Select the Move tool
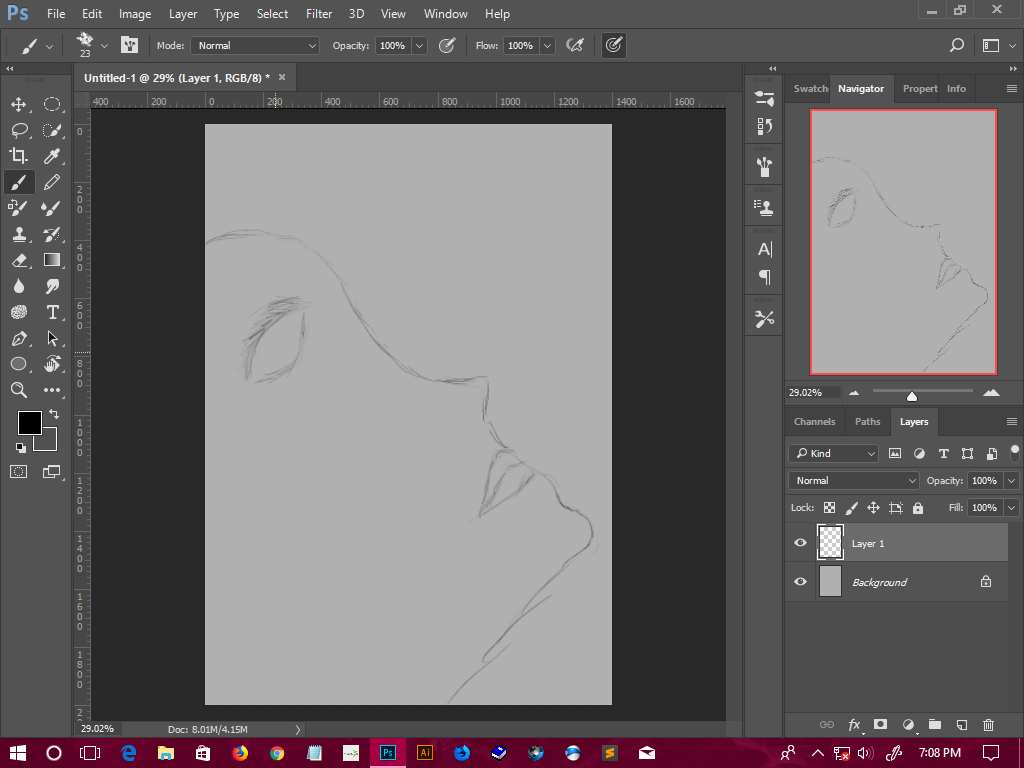 coord(18,104)
